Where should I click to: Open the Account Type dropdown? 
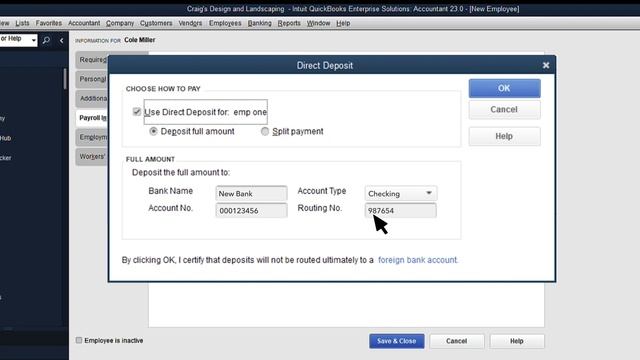tap(400, 193)
